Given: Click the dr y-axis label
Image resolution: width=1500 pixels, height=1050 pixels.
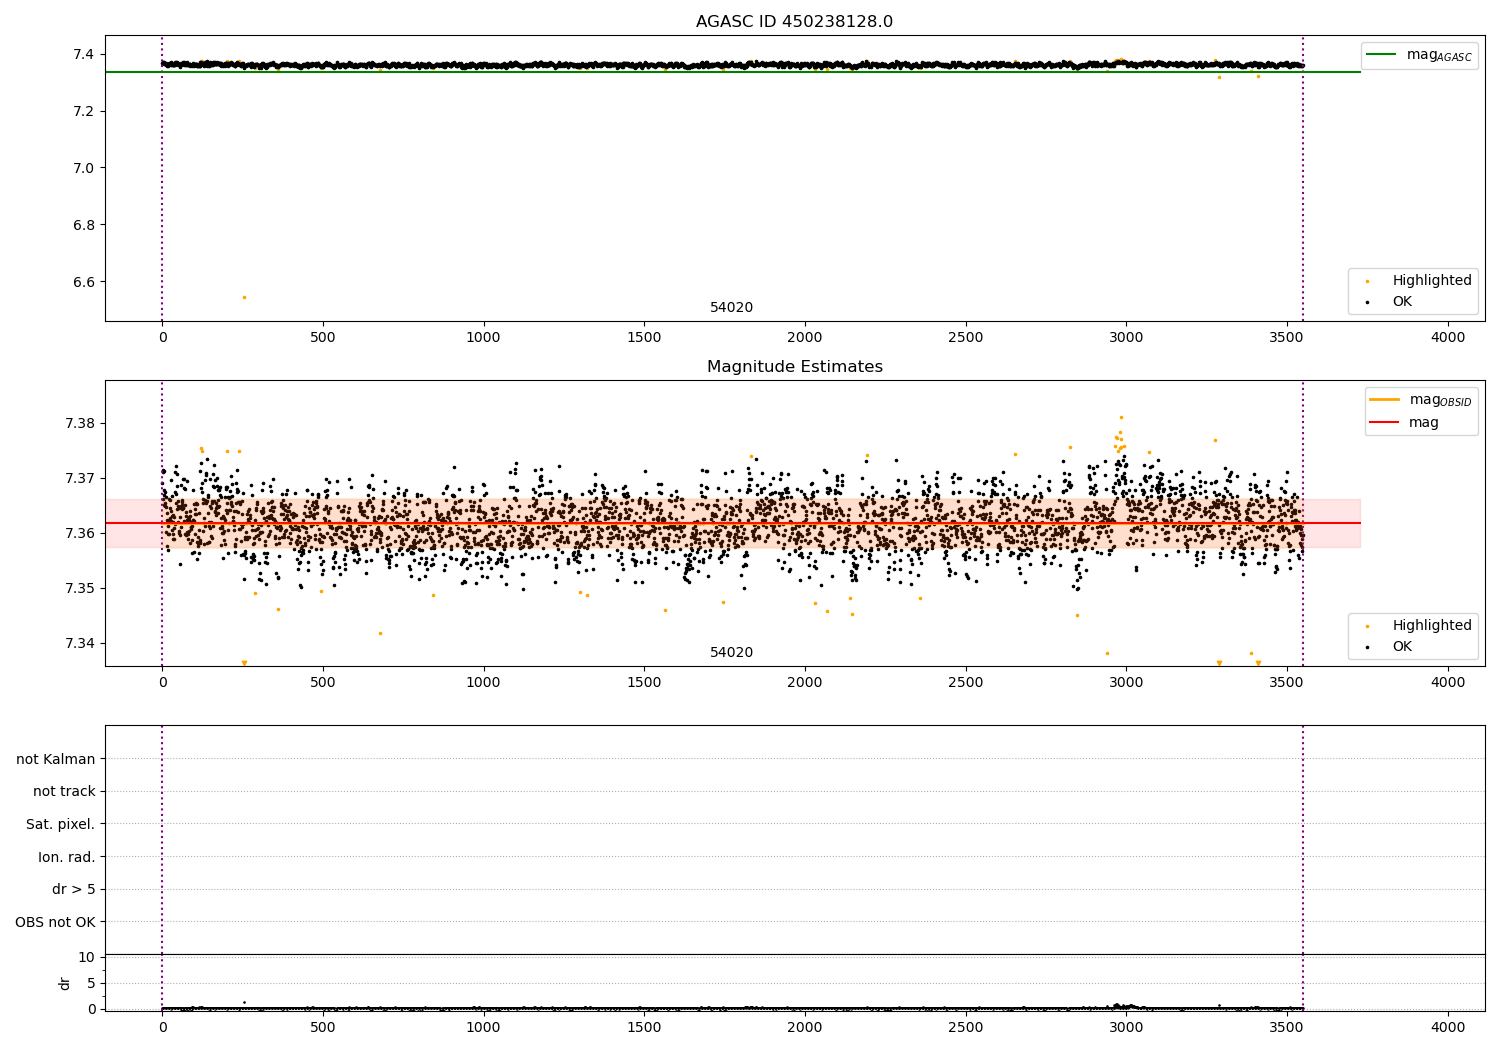Looking at the screenshot, I should point(65,983).
